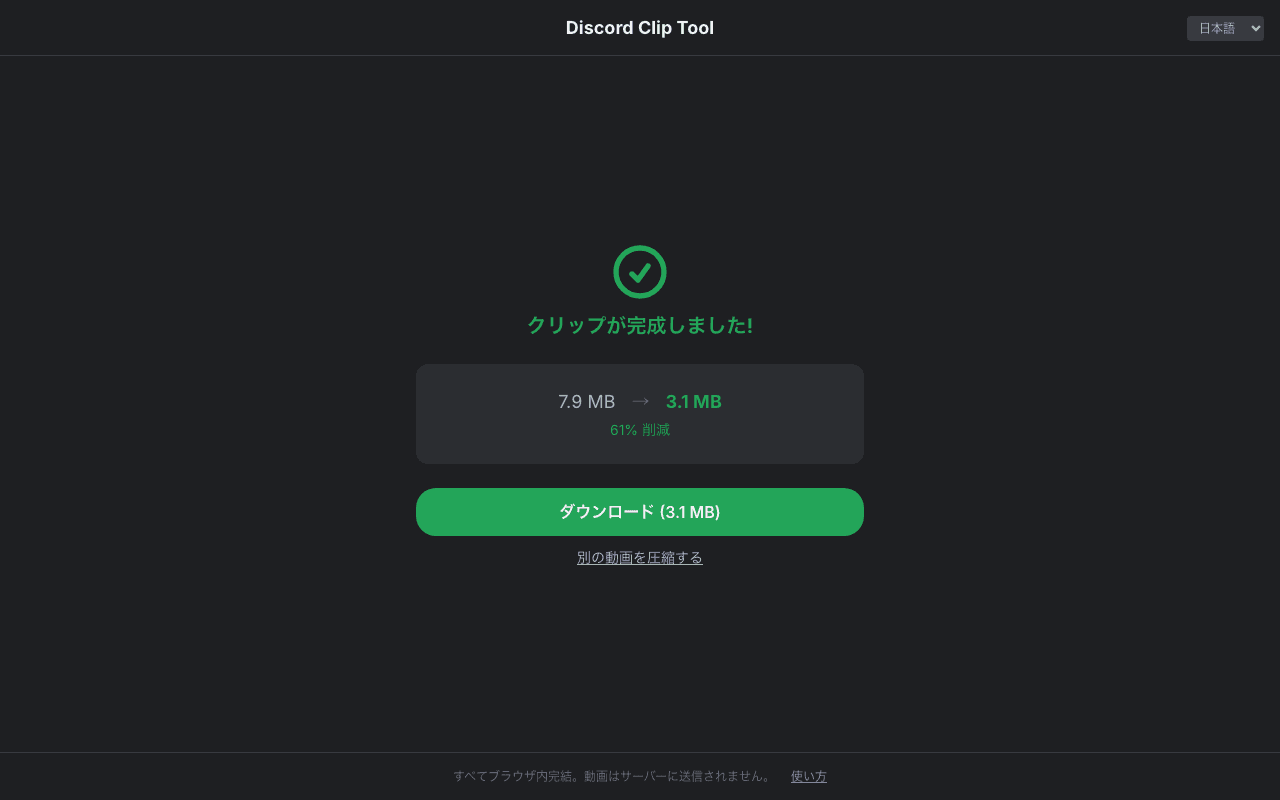Viewport: 1280px width, 800px height.
Task: Click the original 7.9 MB size
Action: (x=586, y=402)
